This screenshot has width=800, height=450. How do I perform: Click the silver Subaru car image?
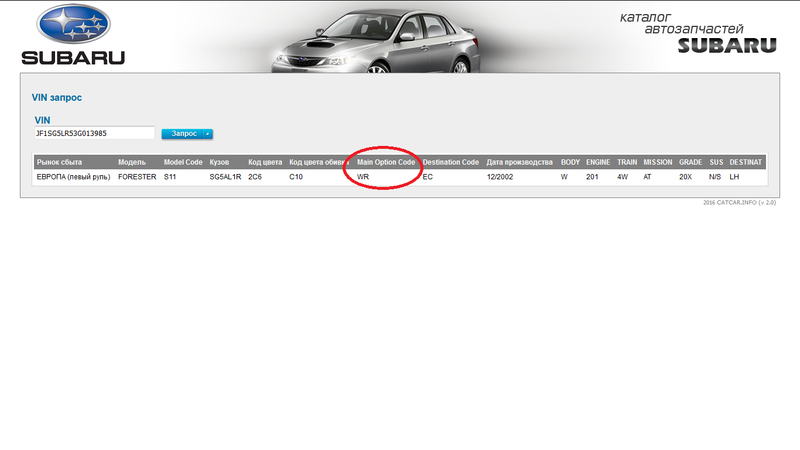(376, 40)
